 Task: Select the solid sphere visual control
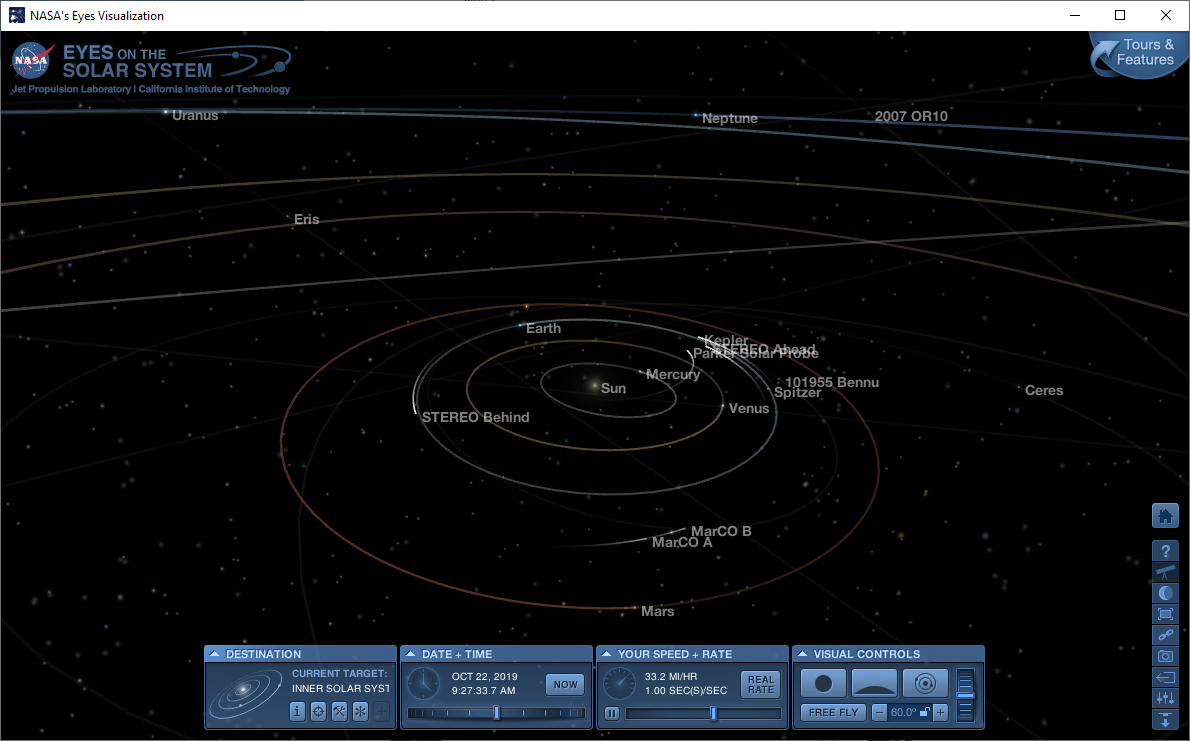(x=823, y=683)
